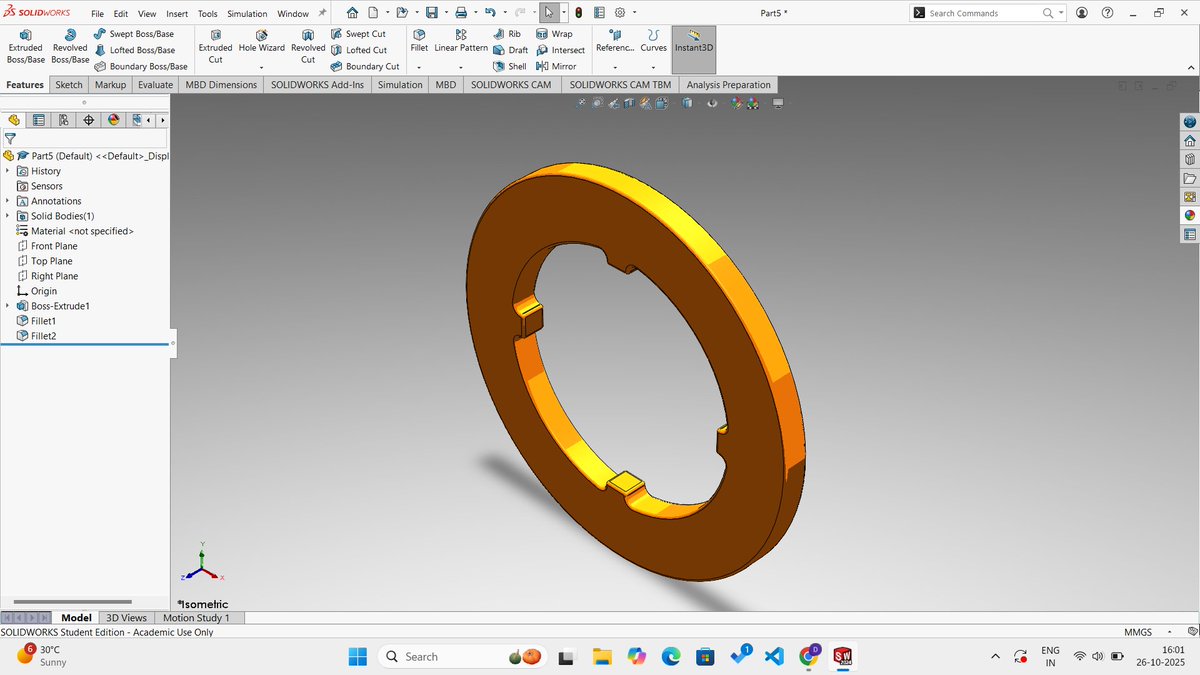Viewport: 1200px width, 675px height.
Task: Select the Intersect tool
Action: point(560,50)
